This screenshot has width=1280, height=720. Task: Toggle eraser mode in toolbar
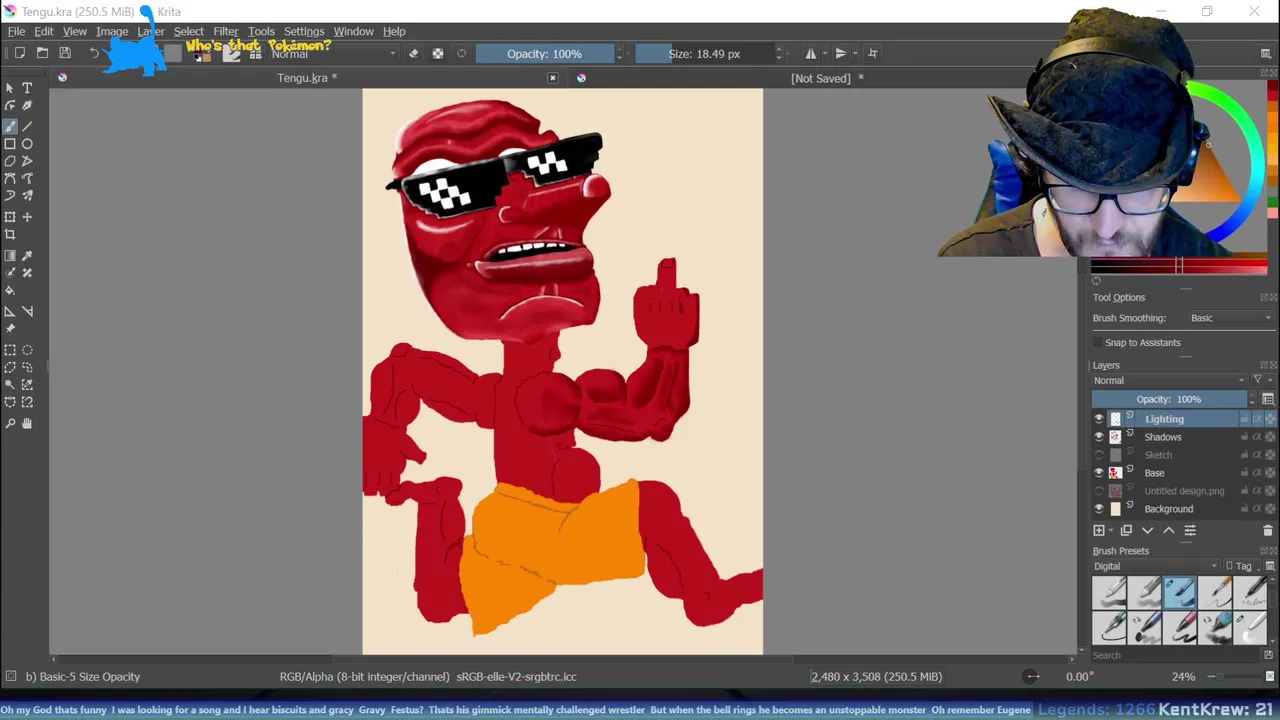(x=414, y=54)
